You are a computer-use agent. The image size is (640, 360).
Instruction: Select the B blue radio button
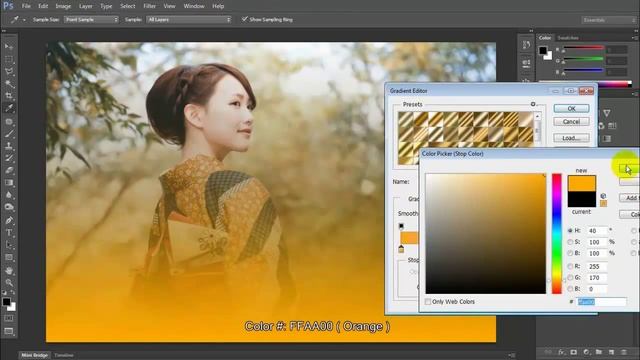(570, 289)
